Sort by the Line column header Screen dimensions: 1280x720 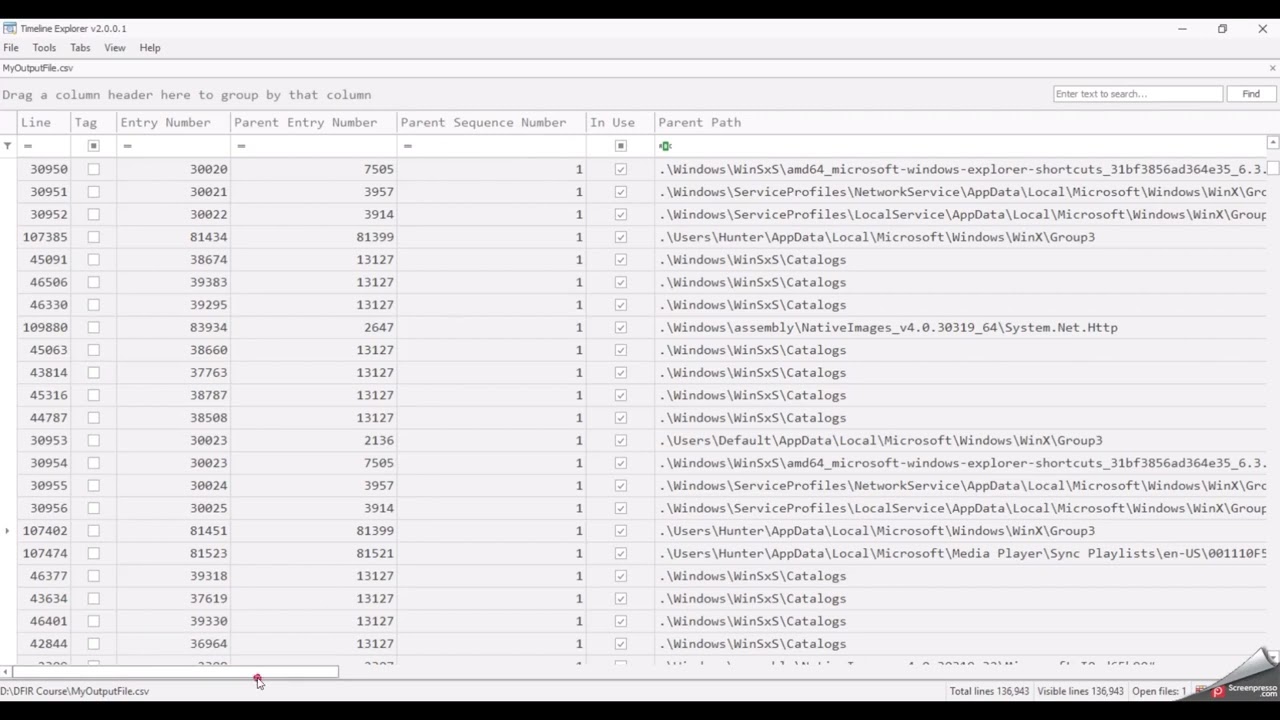click(43, 122)
